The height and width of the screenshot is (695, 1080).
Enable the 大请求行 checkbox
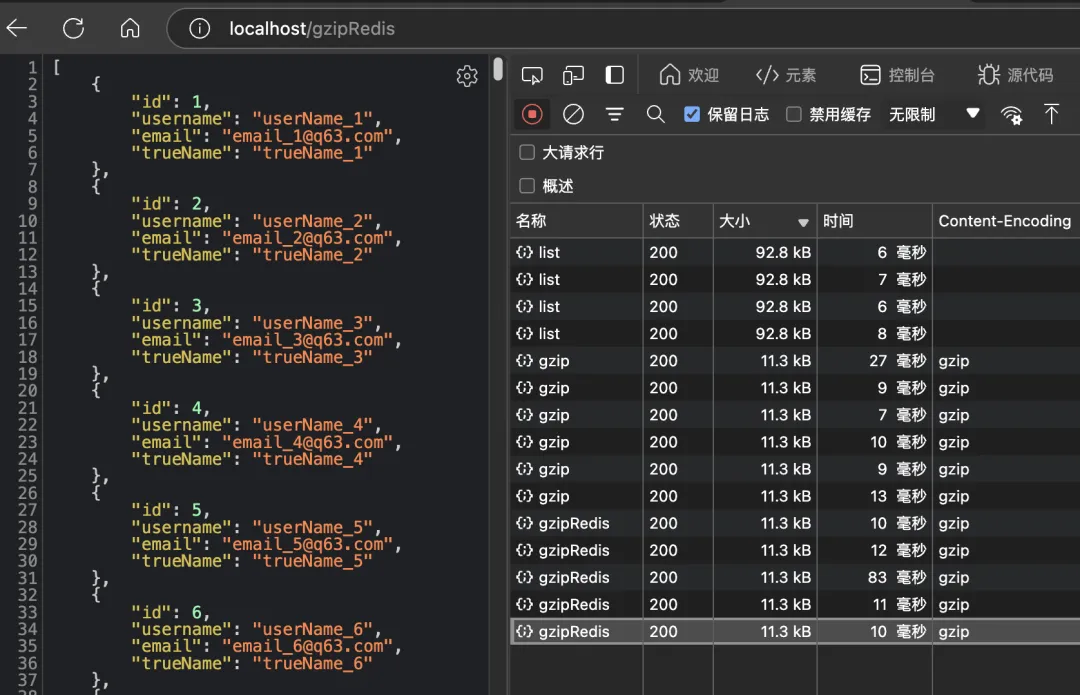tap(527, 153)
